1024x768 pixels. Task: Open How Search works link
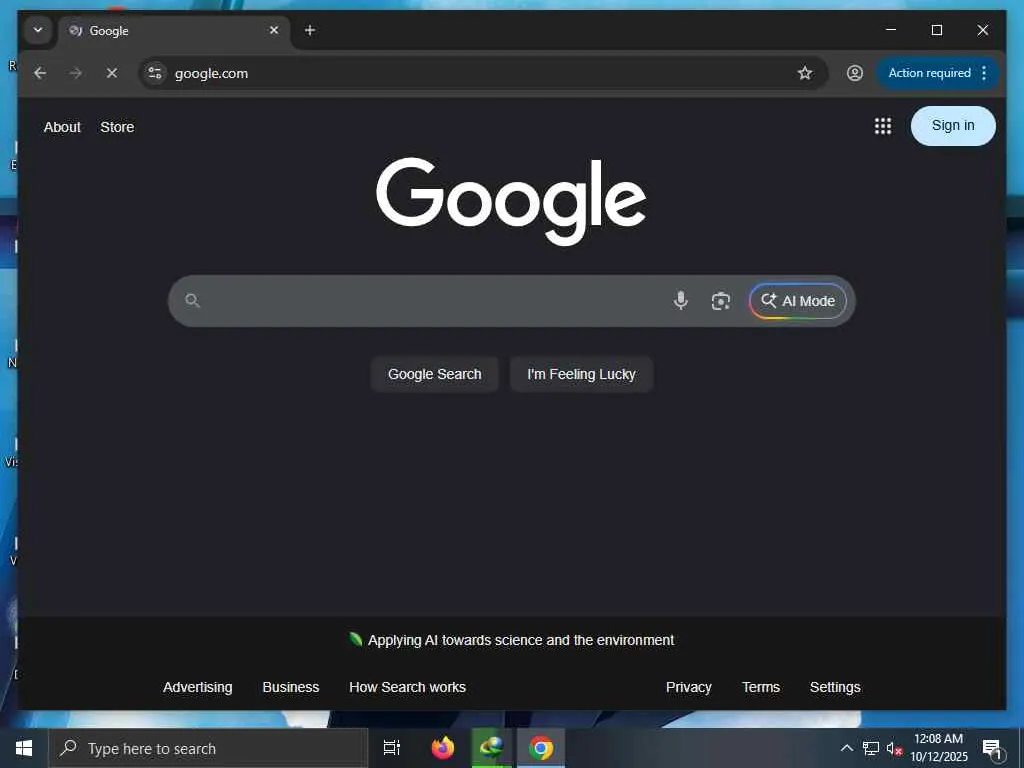pos(408,687)
